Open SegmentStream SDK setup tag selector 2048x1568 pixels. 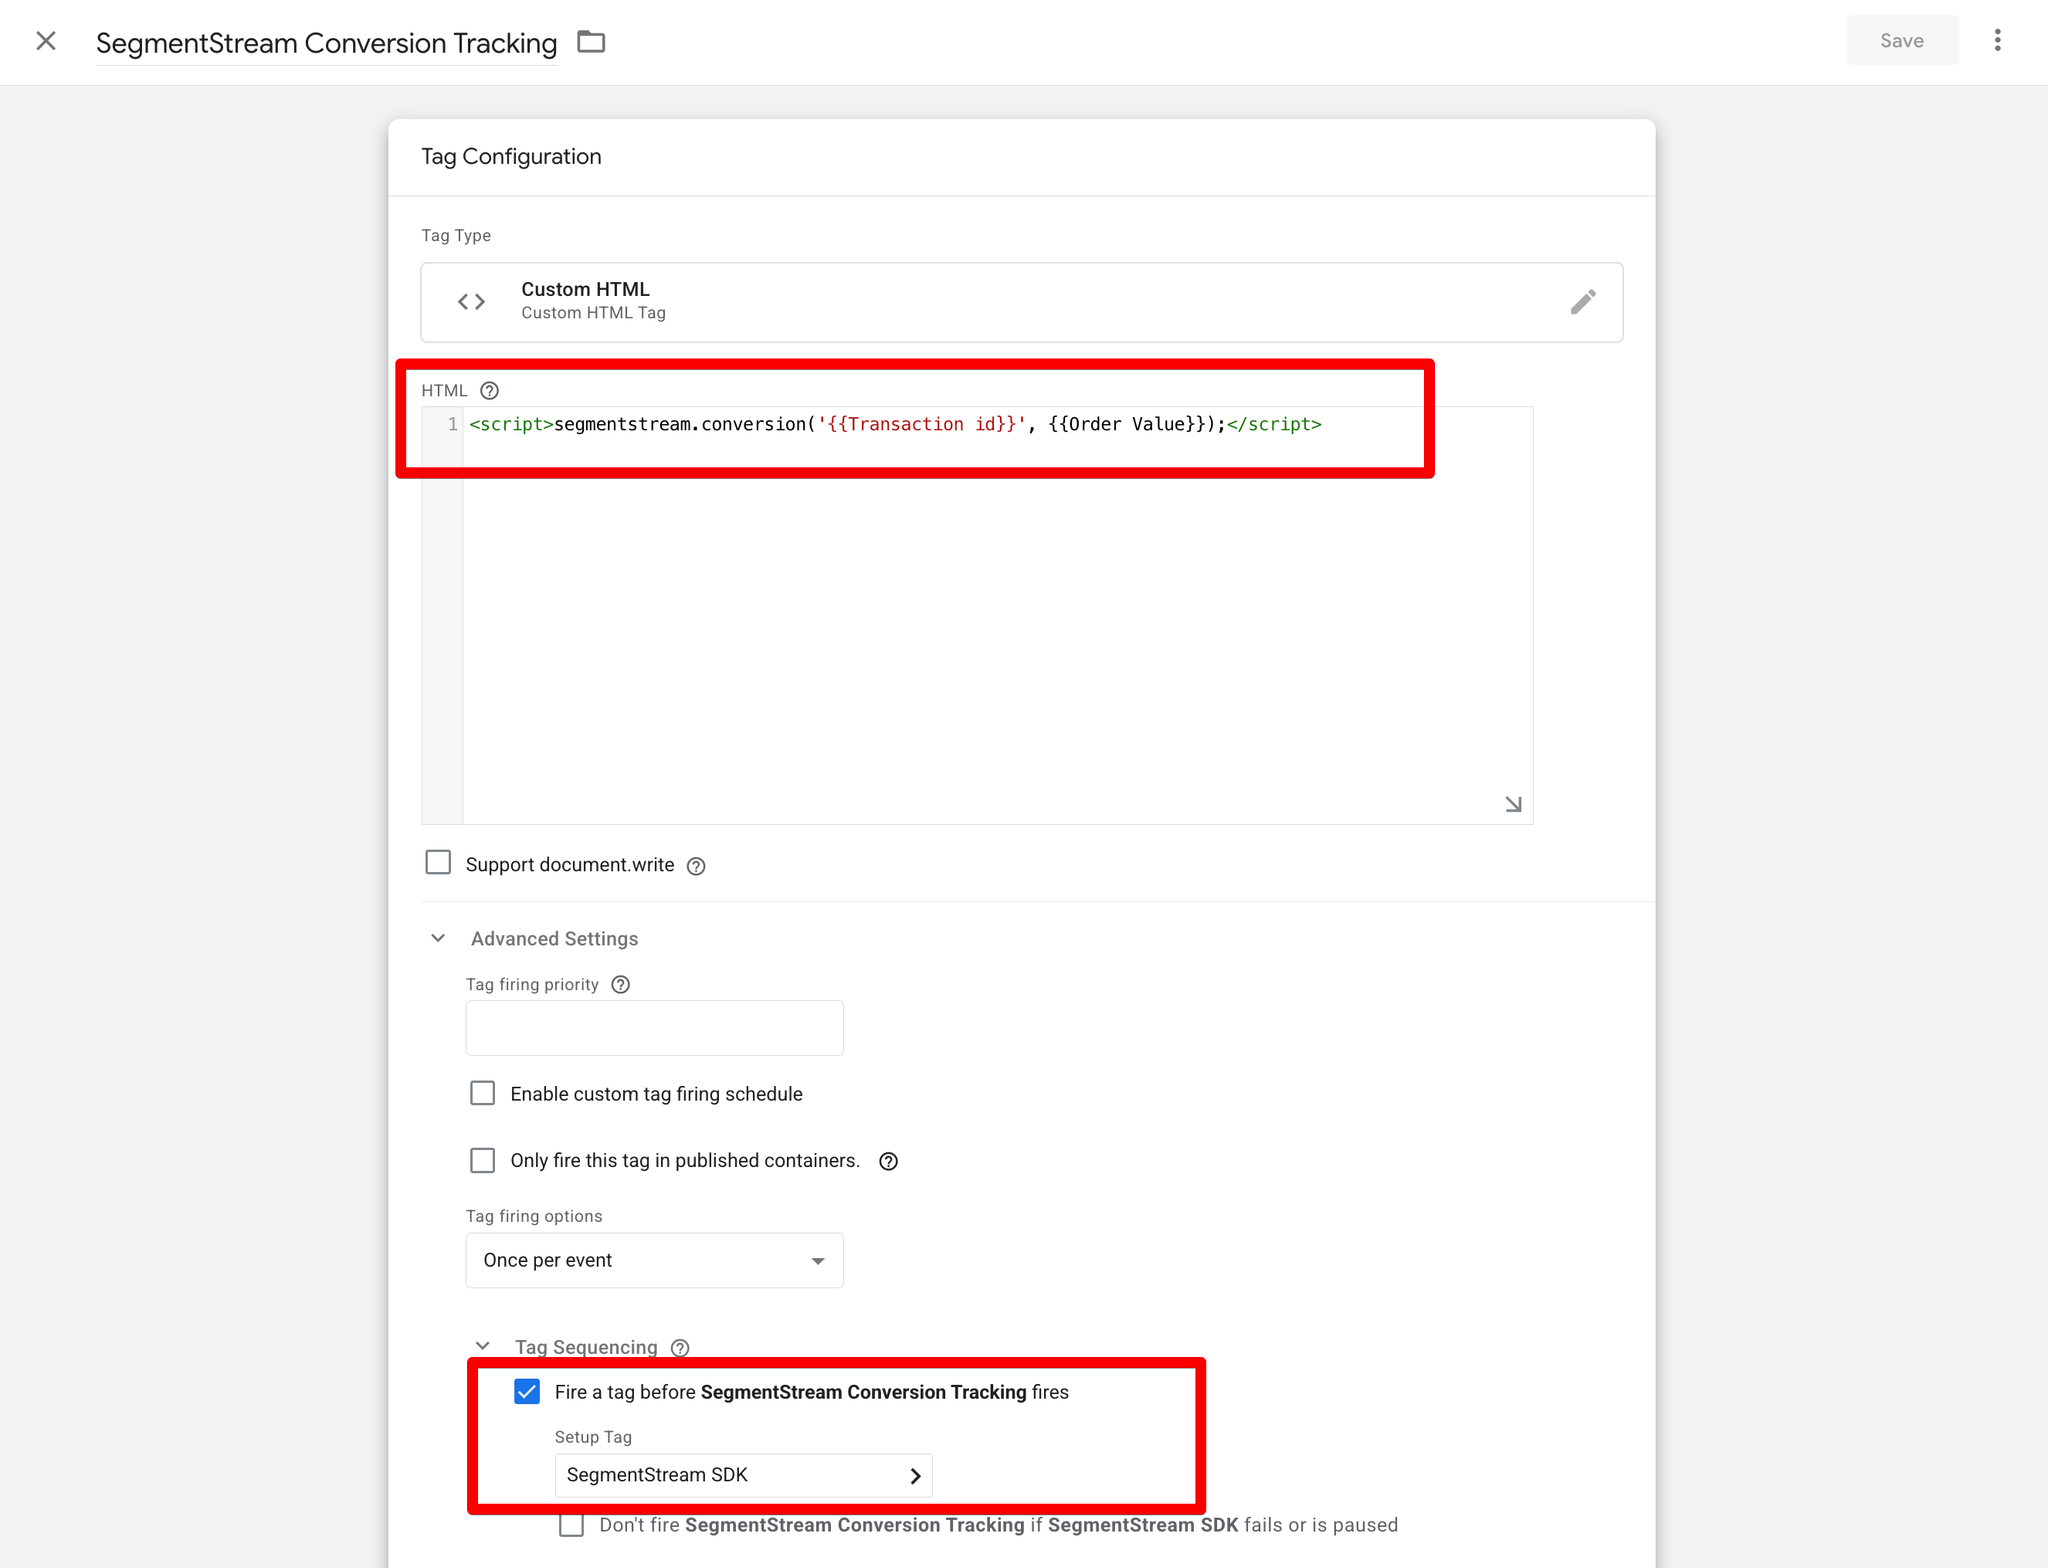[x=743, y=1475]
